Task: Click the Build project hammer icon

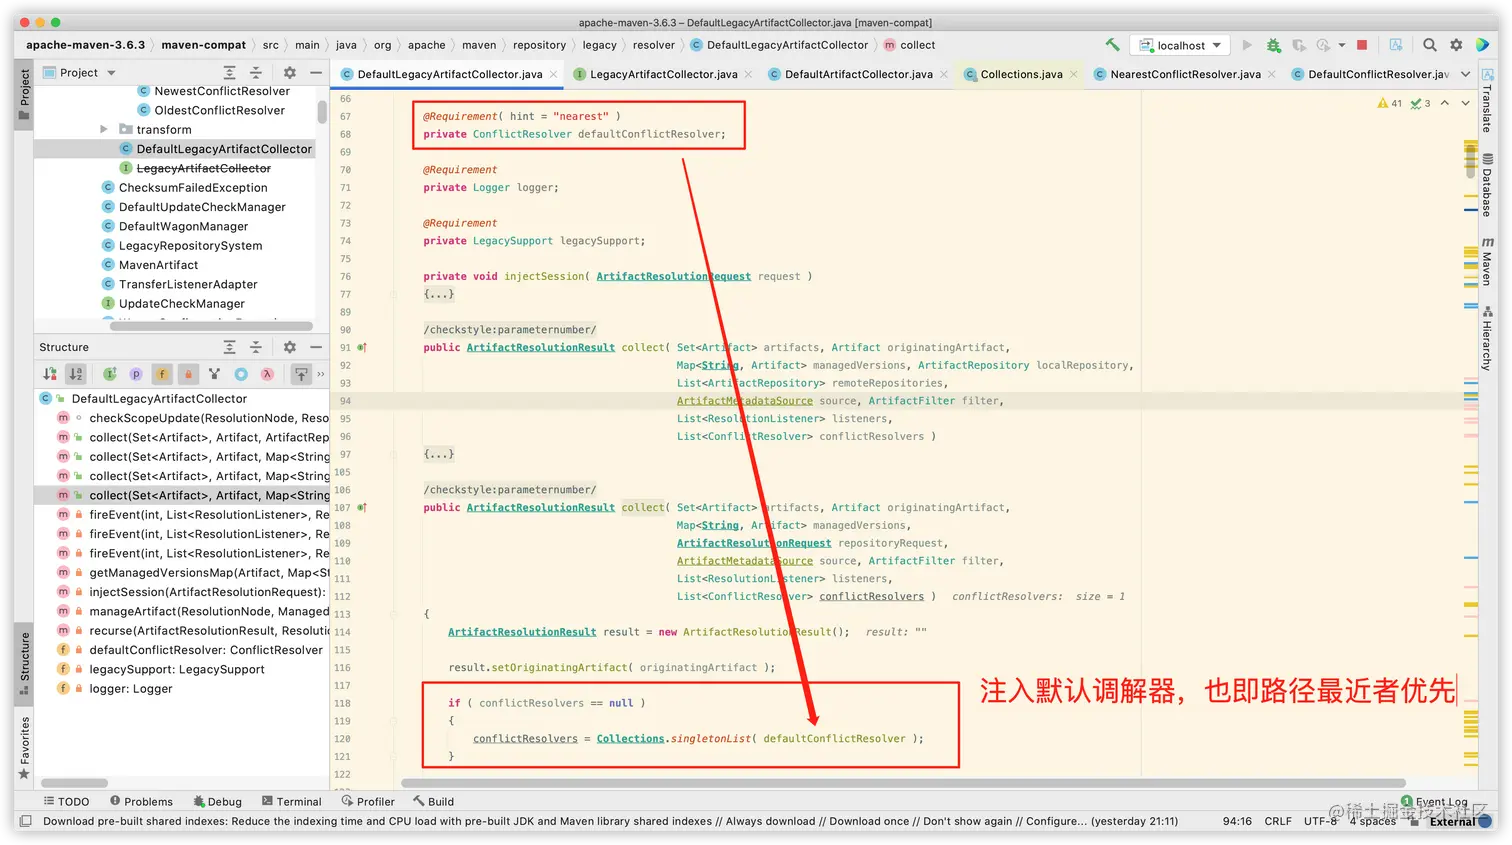Action: (x=1112, y=45)
